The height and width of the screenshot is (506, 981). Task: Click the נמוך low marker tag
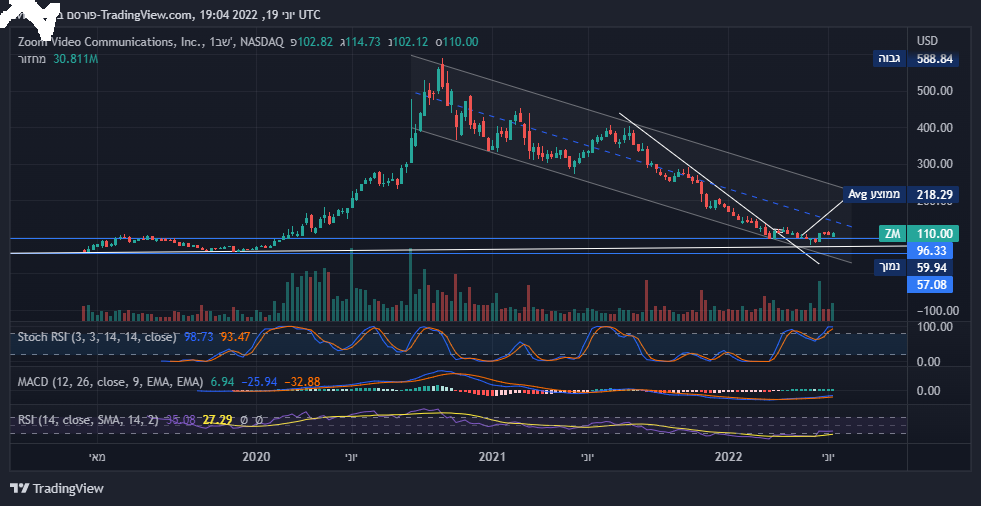890,268
